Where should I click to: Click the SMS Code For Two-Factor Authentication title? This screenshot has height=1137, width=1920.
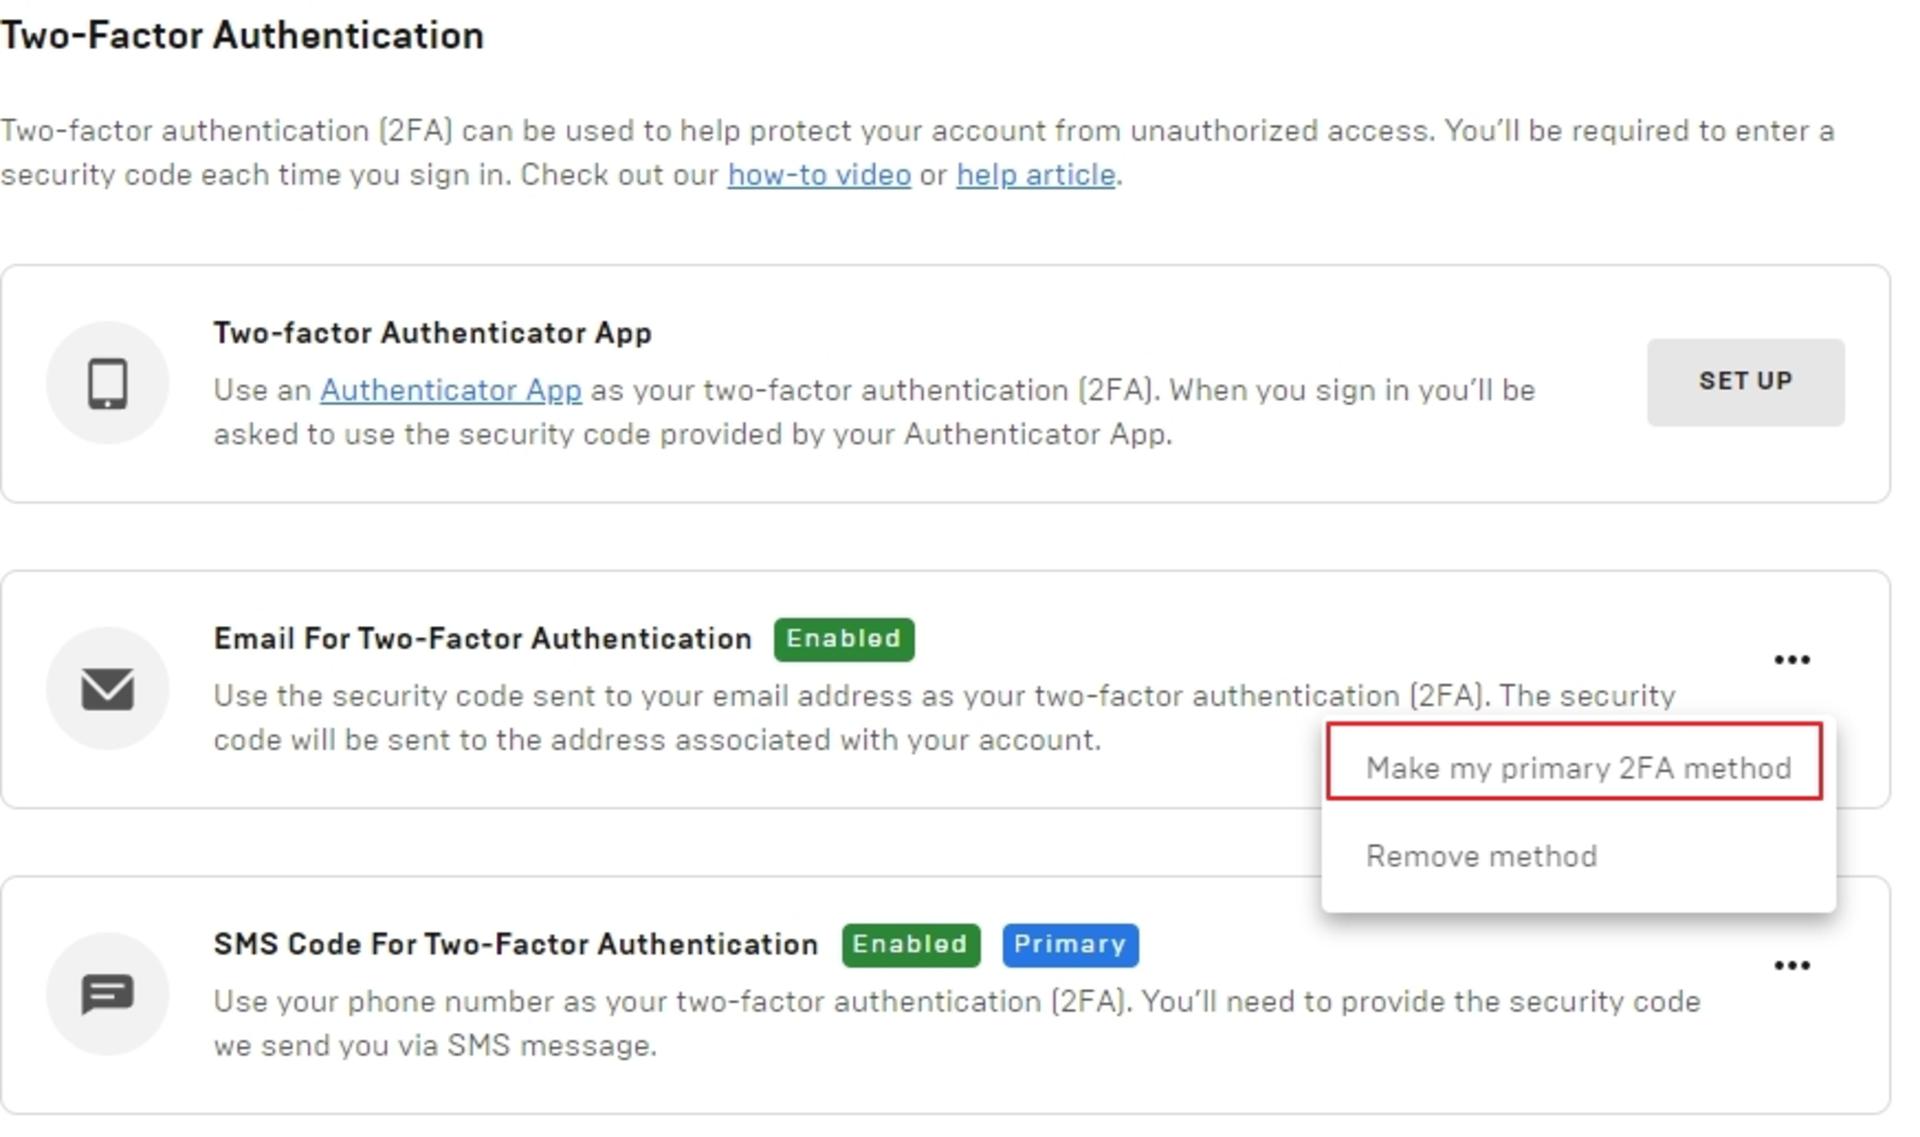[515, 945]
